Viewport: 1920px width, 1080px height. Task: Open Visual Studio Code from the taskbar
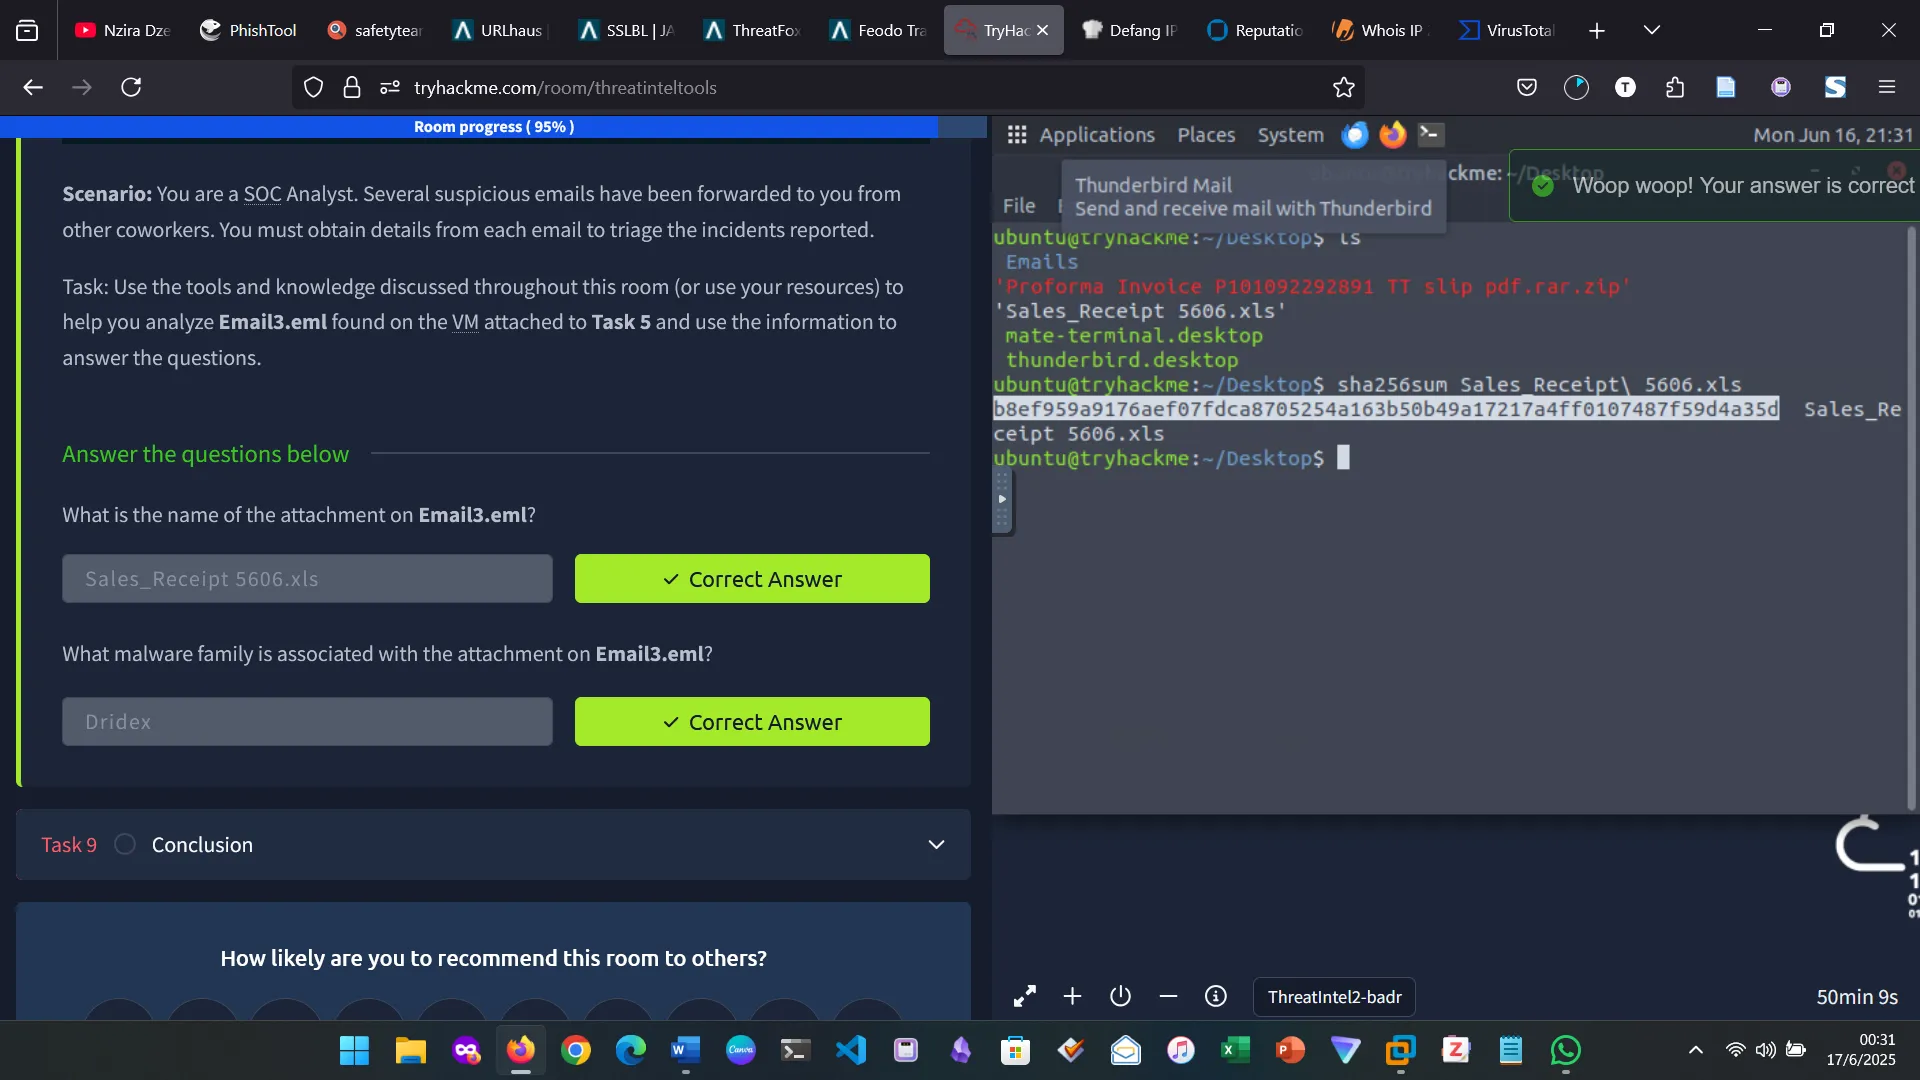pyautogui.click(x=851, y=1050)
